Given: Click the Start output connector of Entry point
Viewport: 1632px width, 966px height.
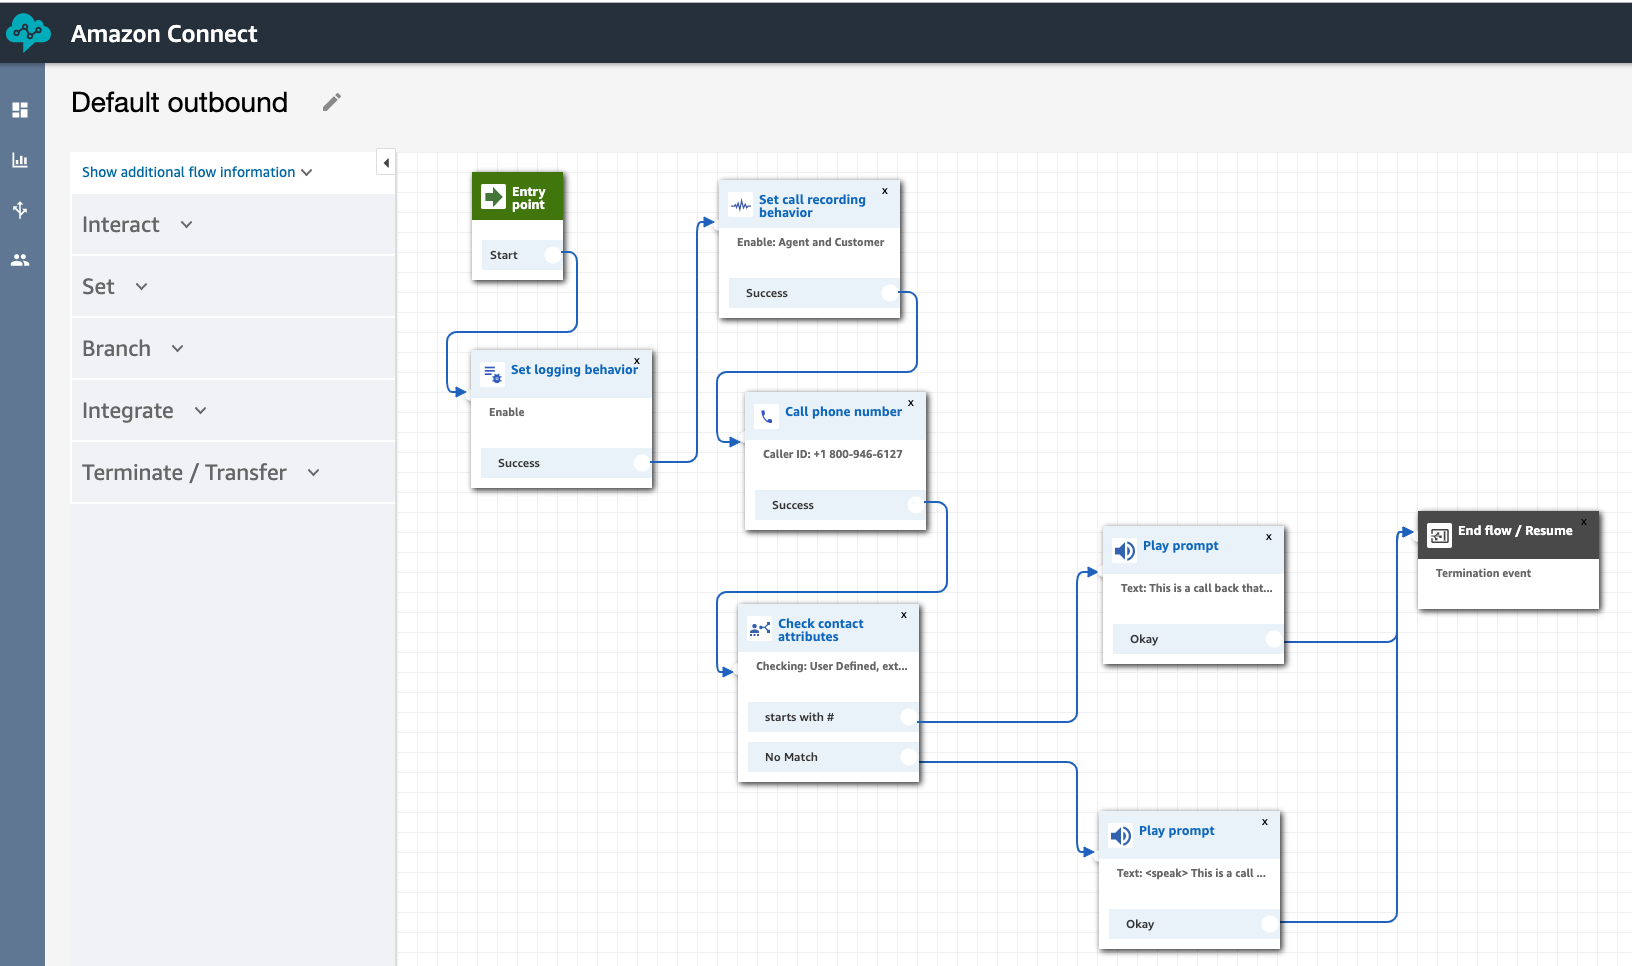Looking at the screenshot, I should tap(553, 255).
